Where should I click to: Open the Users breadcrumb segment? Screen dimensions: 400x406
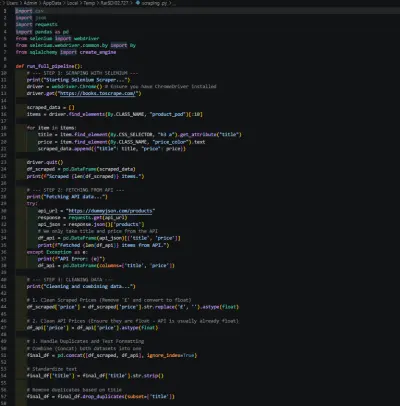[12, 3]
